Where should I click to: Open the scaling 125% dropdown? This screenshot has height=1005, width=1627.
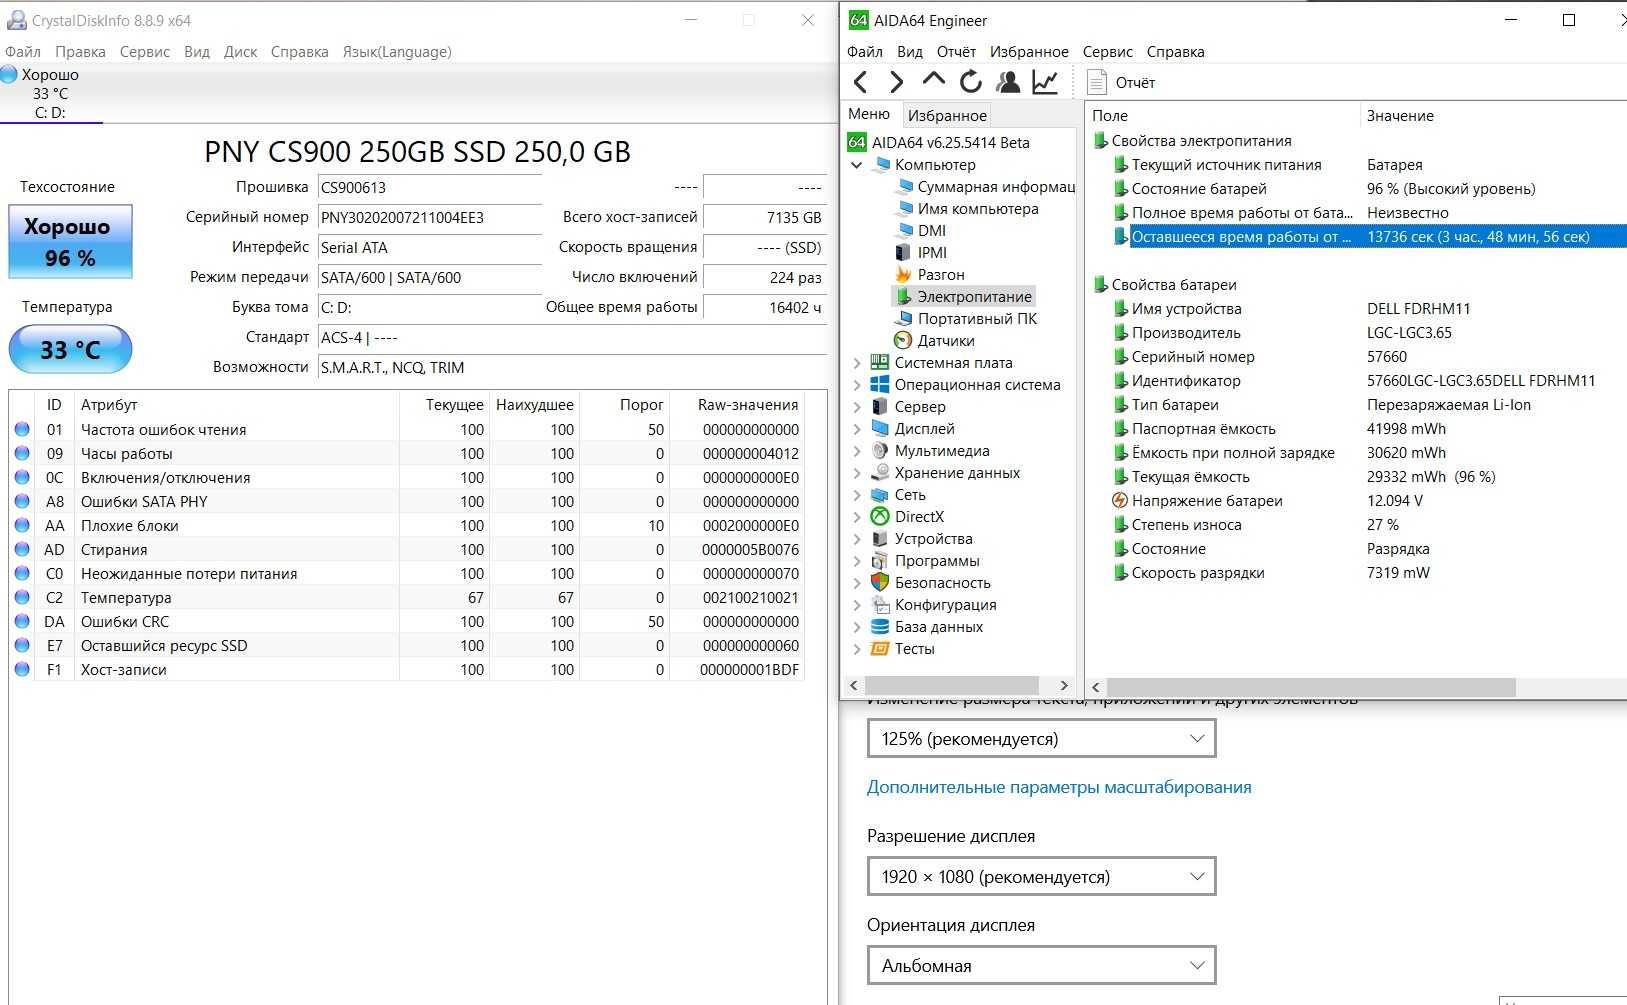1041,739
